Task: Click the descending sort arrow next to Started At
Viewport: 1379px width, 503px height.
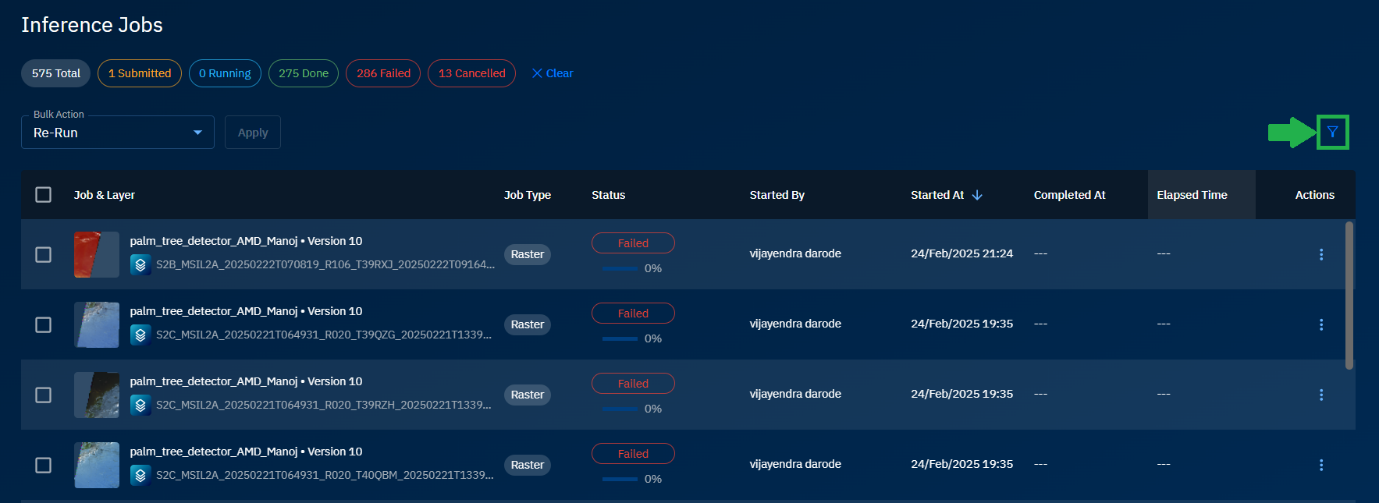Action: 977,195
